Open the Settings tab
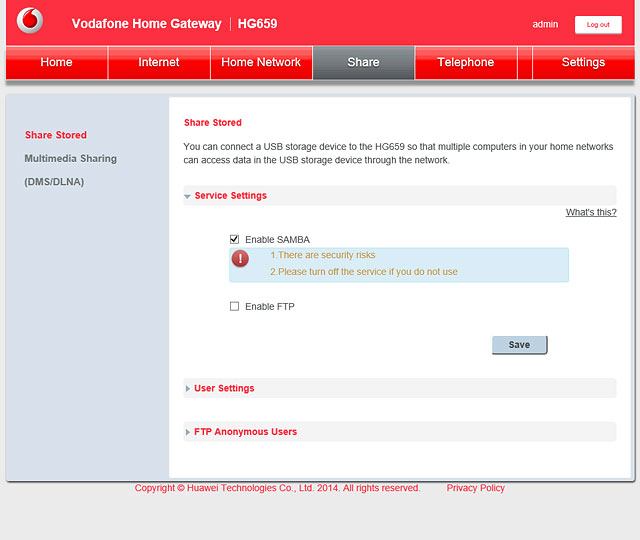Viewport: 640px width, 540px height. pos(583,62)
